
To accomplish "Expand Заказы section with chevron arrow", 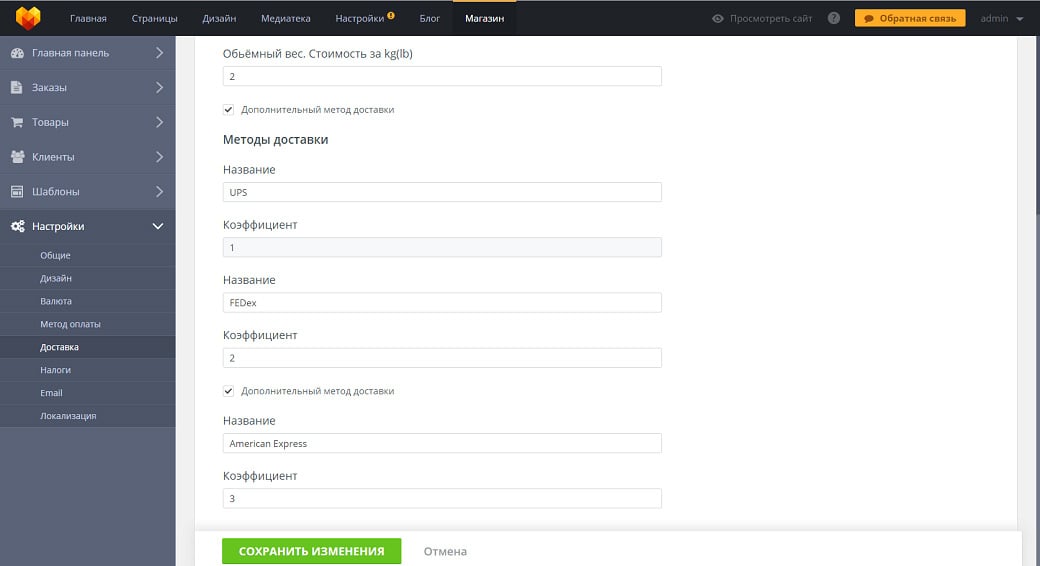I will click(158, 88).
